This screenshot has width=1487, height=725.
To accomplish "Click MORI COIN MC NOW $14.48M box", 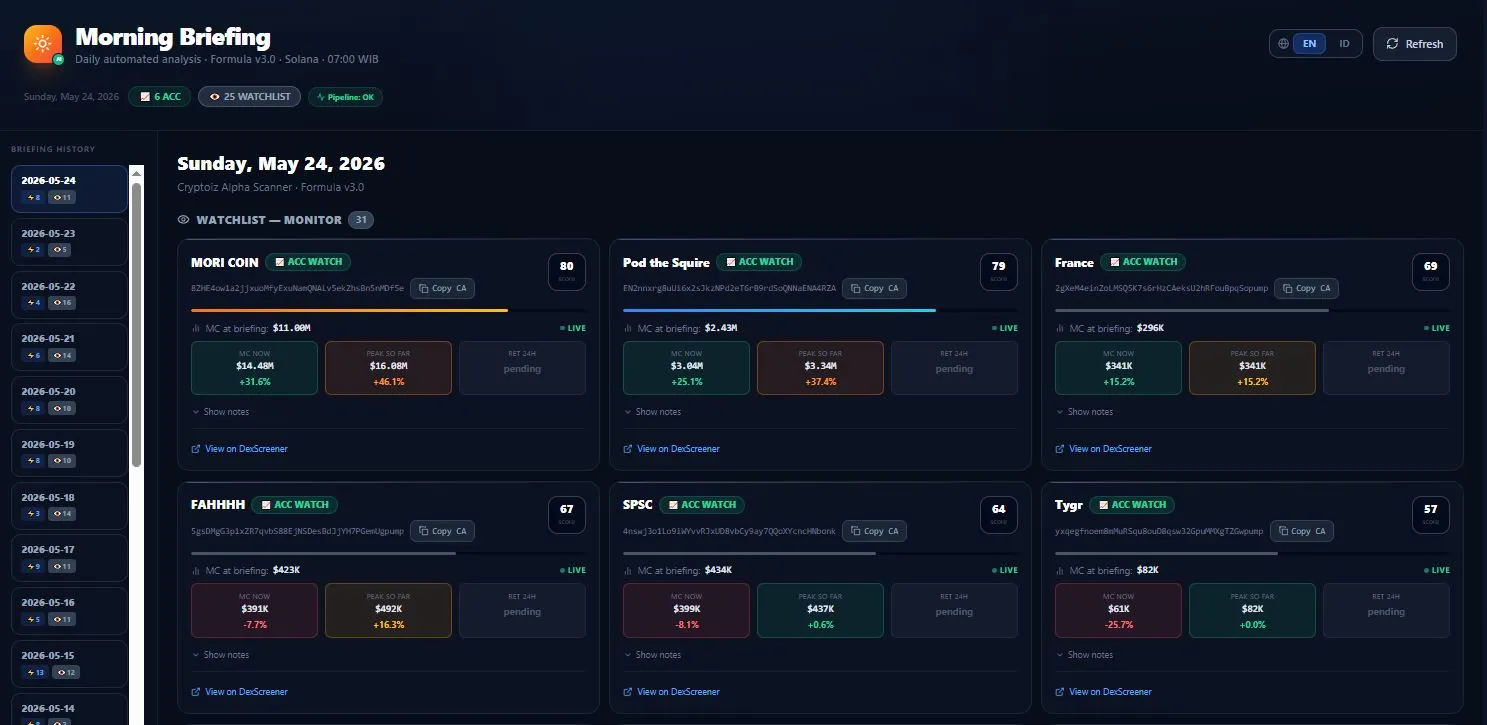I will coord(254,368).
